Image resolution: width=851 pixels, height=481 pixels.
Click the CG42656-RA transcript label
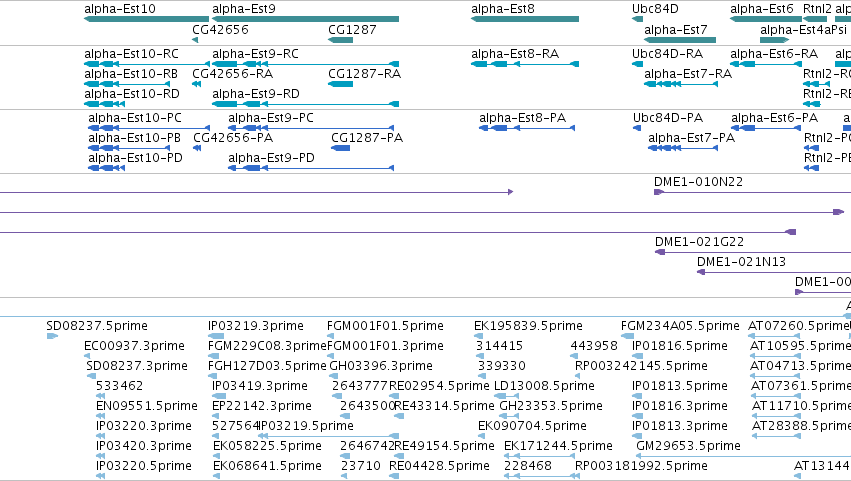coord(232,74)
